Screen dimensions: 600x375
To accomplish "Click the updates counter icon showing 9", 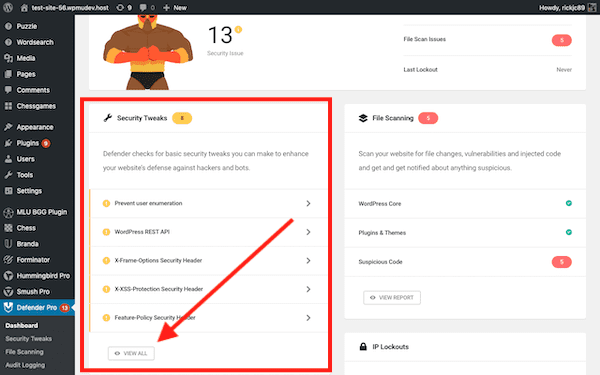I will (120, 7).
